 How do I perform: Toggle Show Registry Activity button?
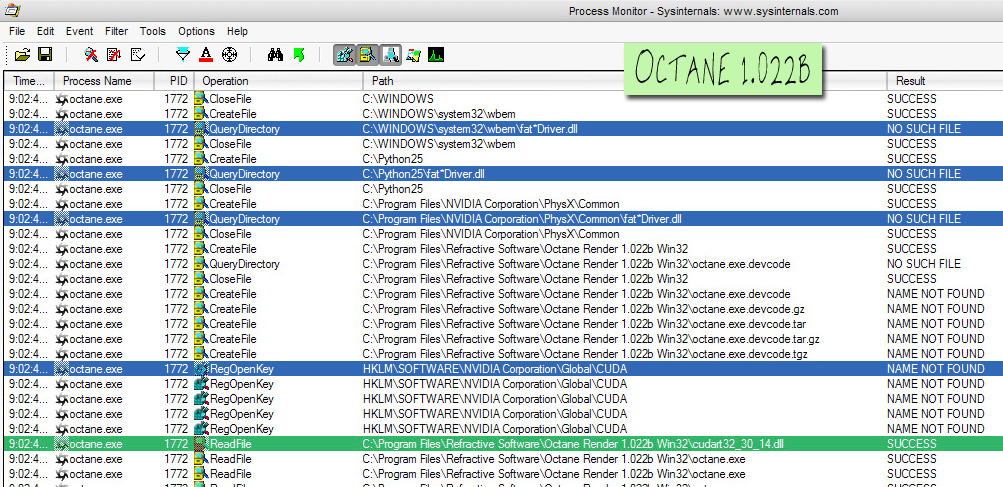pos(344,55)
